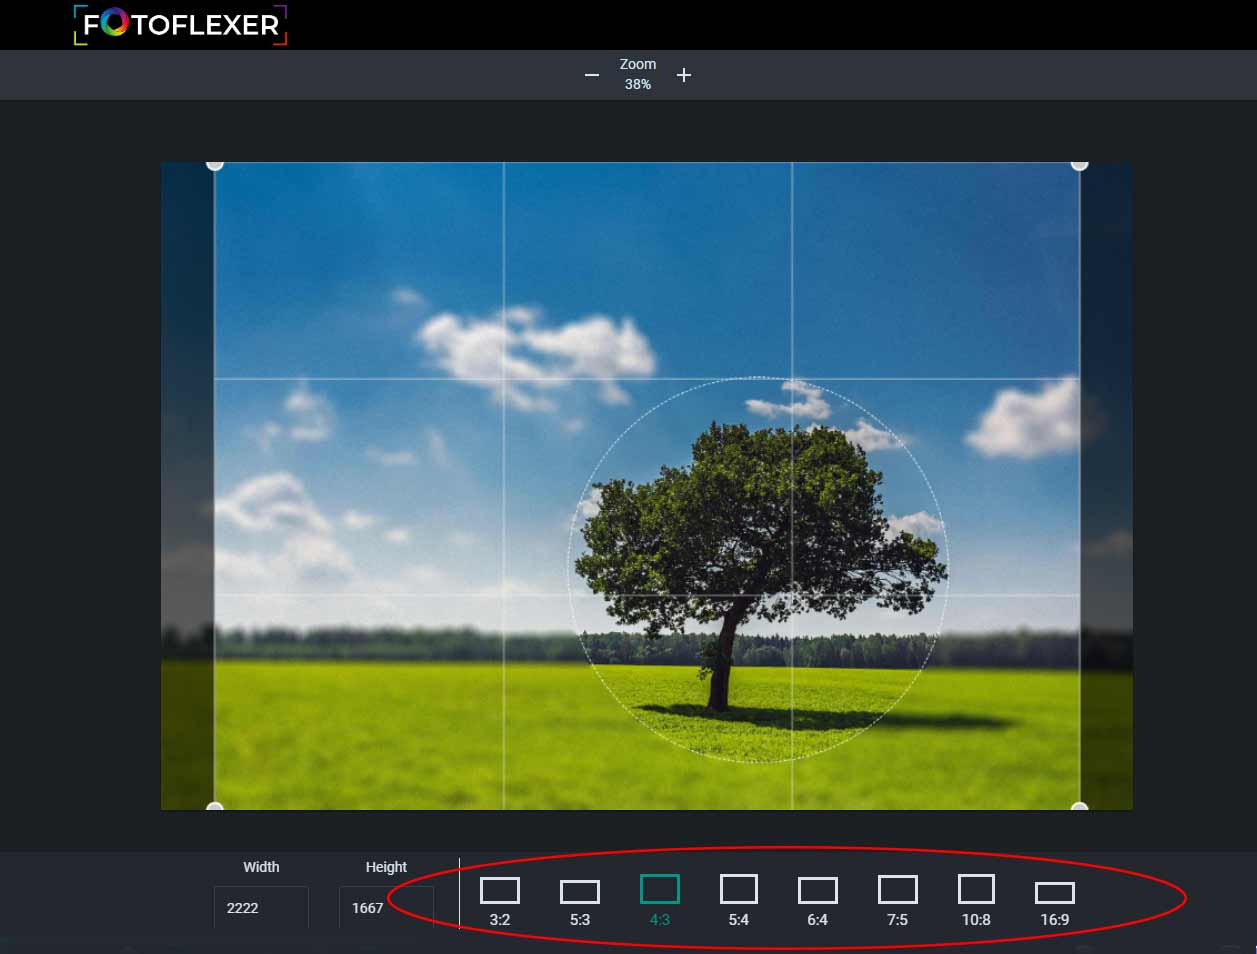Click the 38% zoom level text
Image resolution: width=1257 pixels, height=954 pixels.
point(638,85)
